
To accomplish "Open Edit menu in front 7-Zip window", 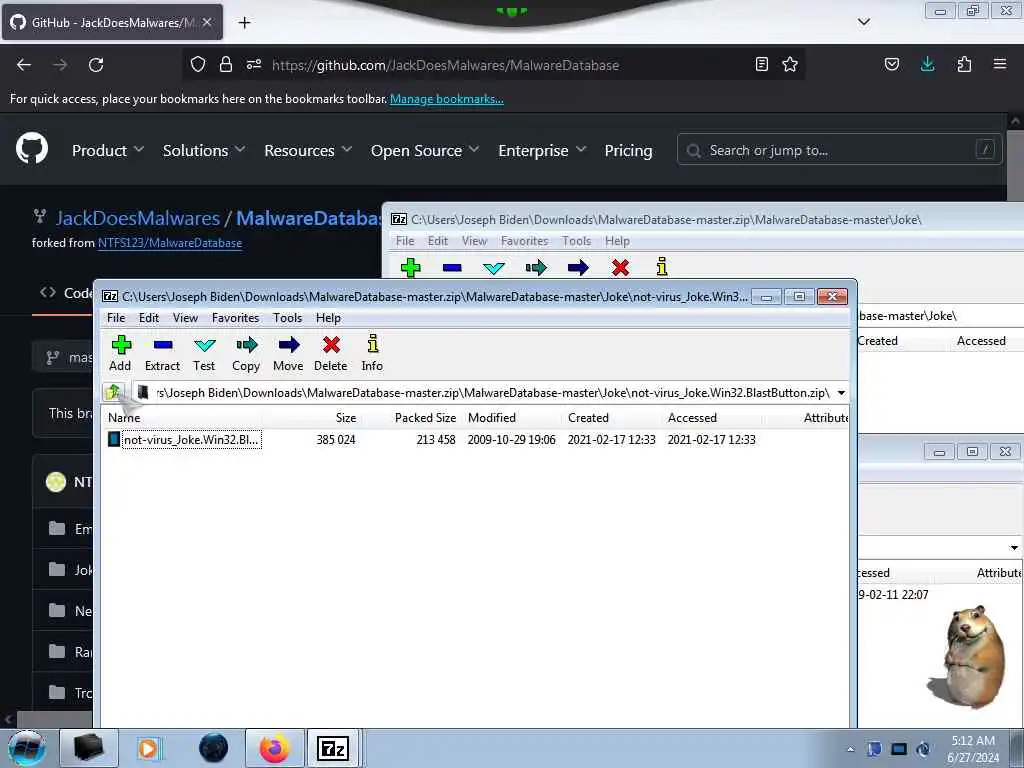I will click(x=149, y=318).
